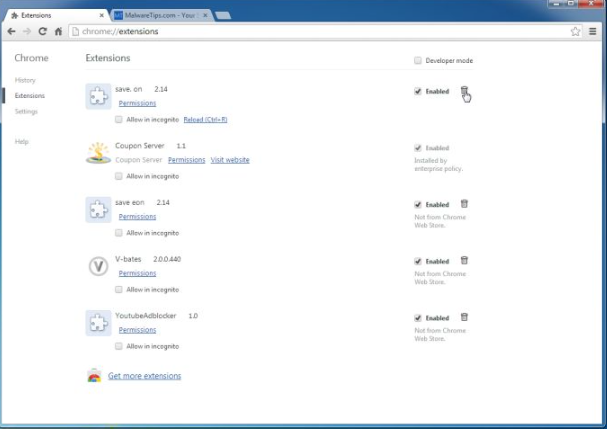Click Permissions link under V-bates
The image size is (608, 429).
click(x=137, y=273)
